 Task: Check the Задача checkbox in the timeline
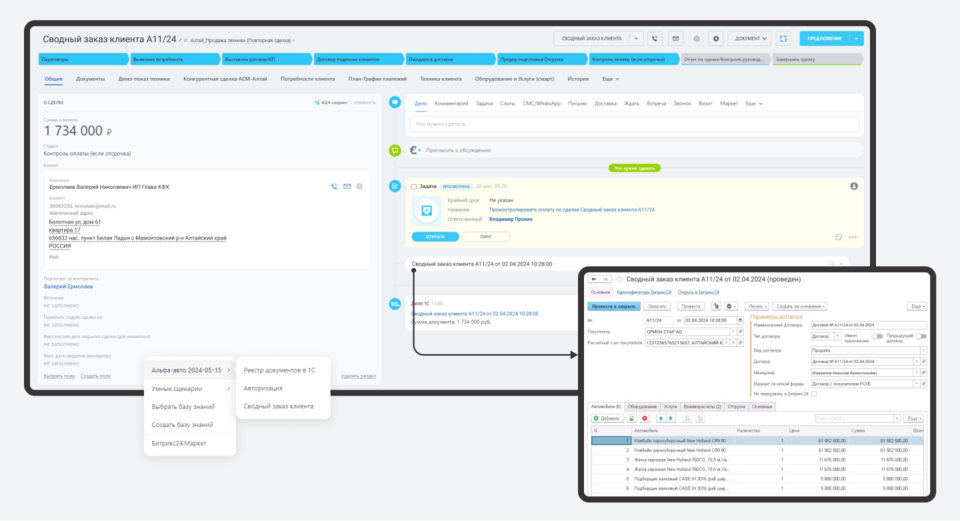(414, 186)
